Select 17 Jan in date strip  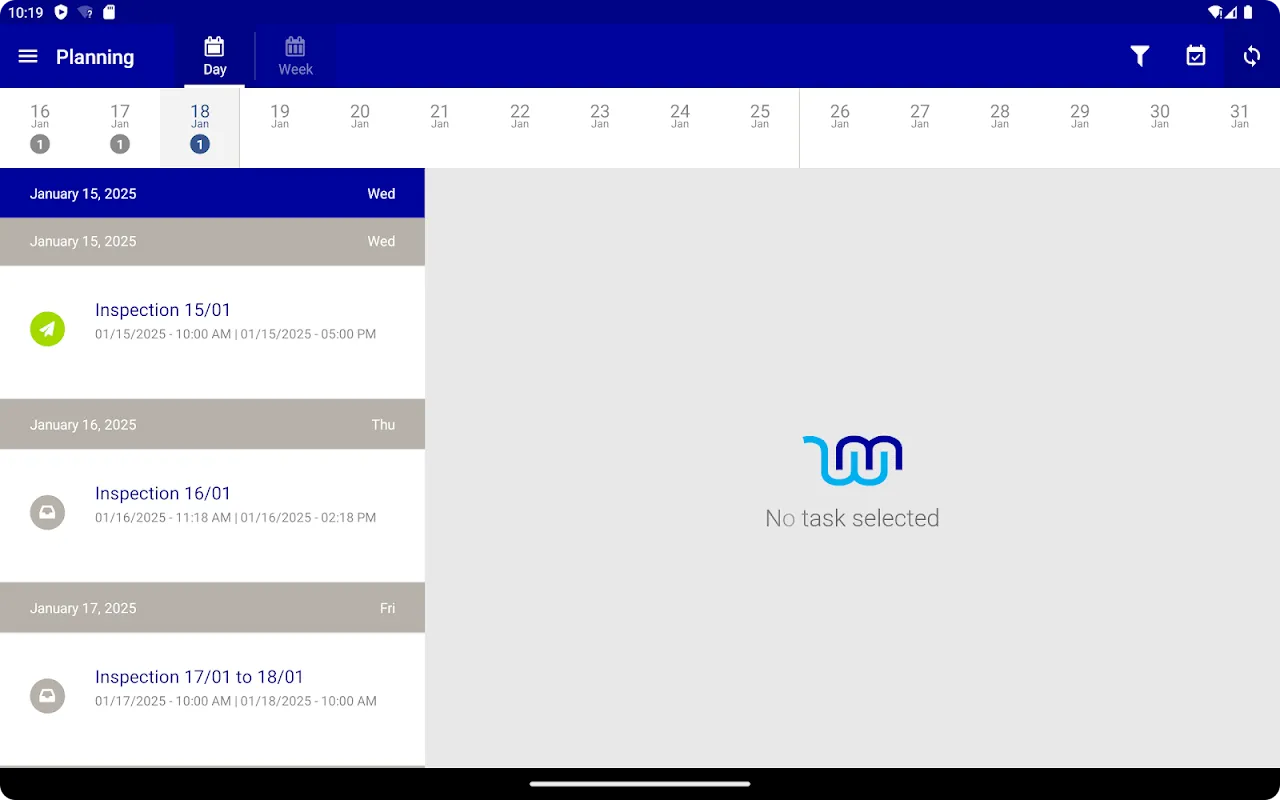point(120,128)
